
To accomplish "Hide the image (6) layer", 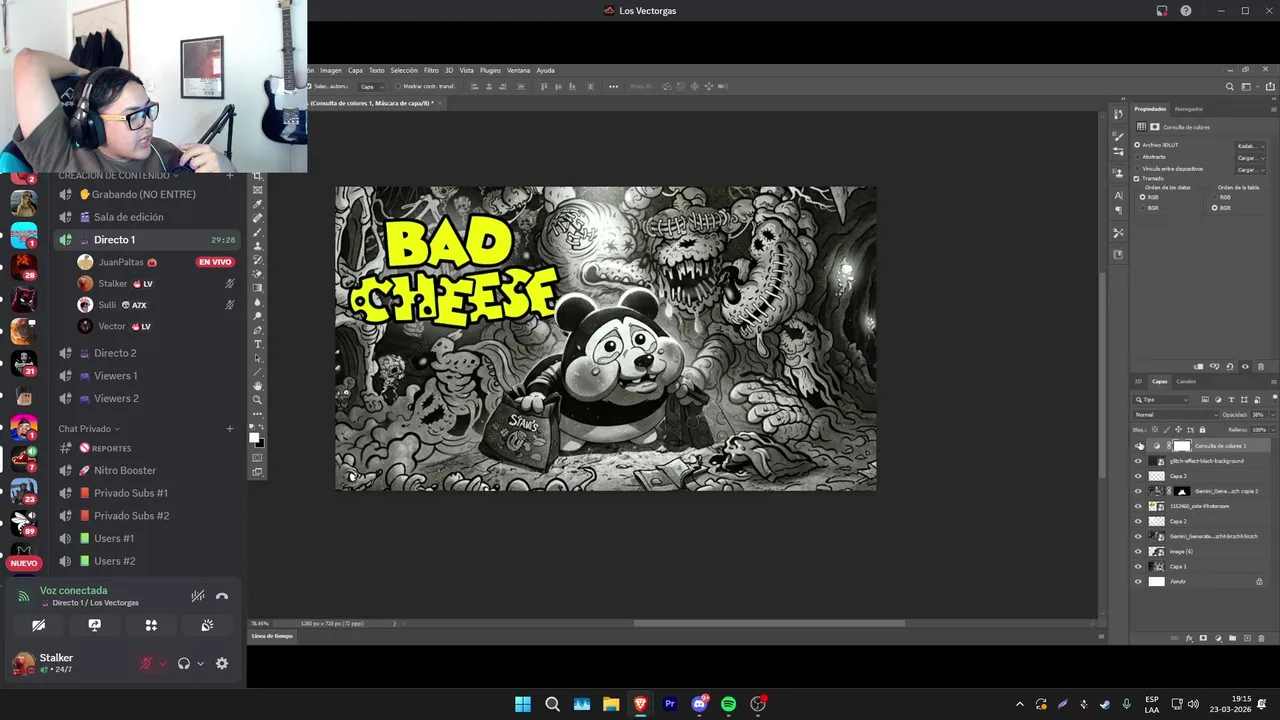I will point(1138,551).
